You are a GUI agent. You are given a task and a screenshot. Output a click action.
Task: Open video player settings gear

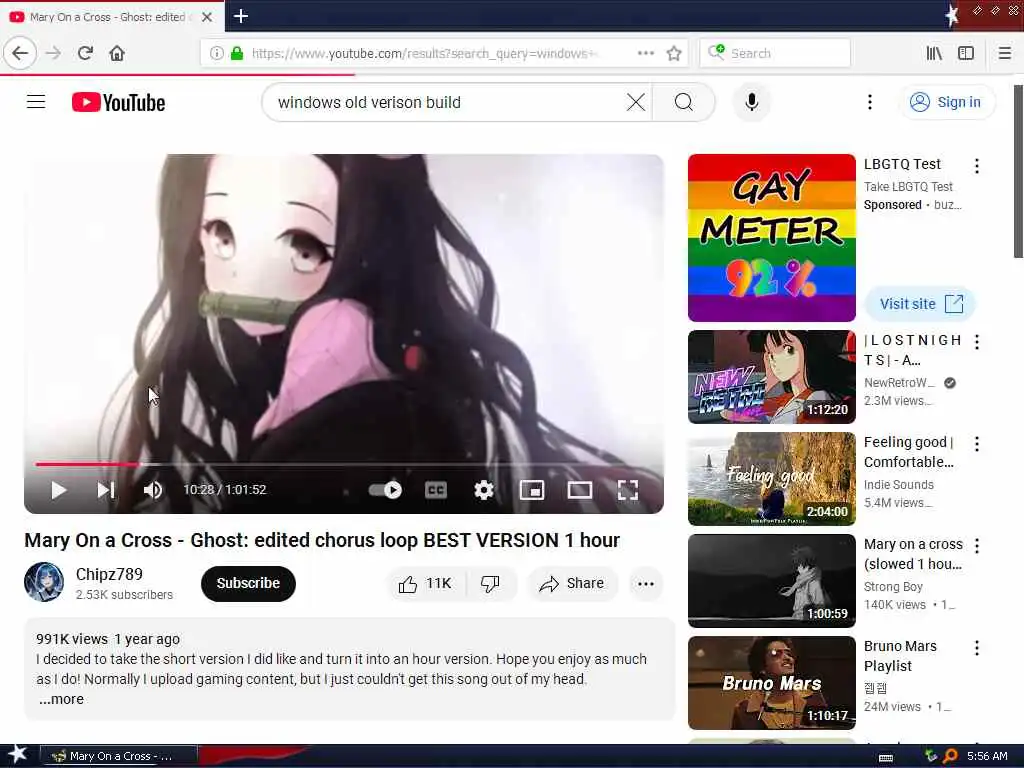tap(484, 490)
